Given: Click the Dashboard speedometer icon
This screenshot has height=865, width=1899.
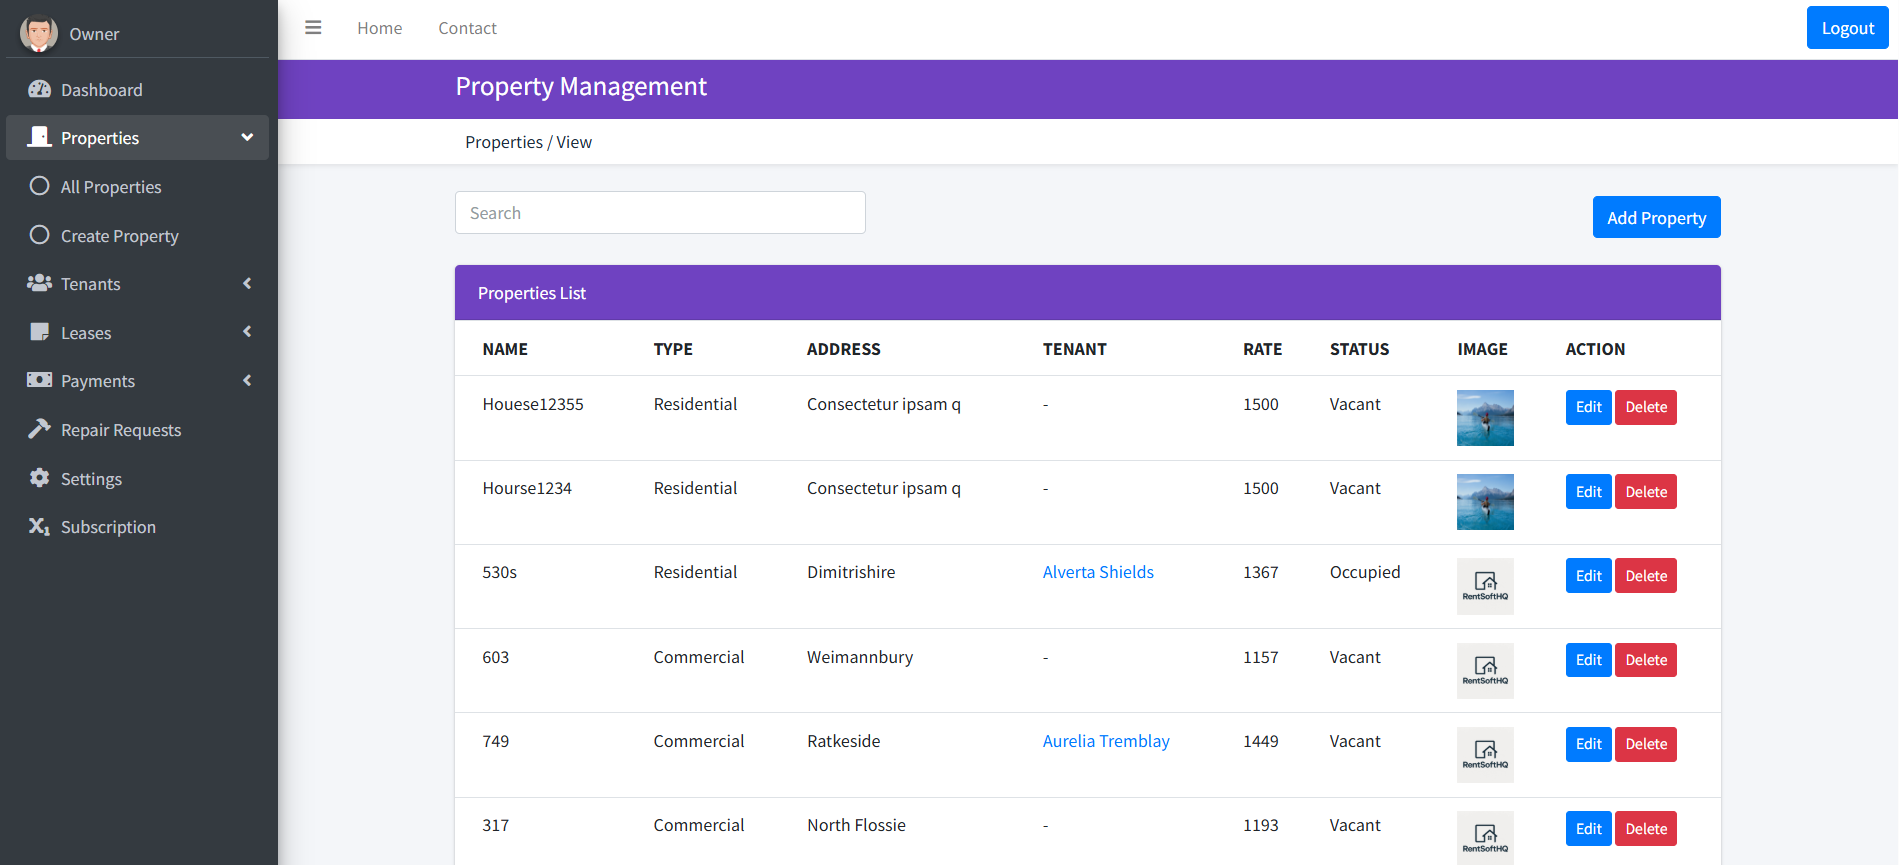Looking at the screenshot, I should [x=39, y=89].
